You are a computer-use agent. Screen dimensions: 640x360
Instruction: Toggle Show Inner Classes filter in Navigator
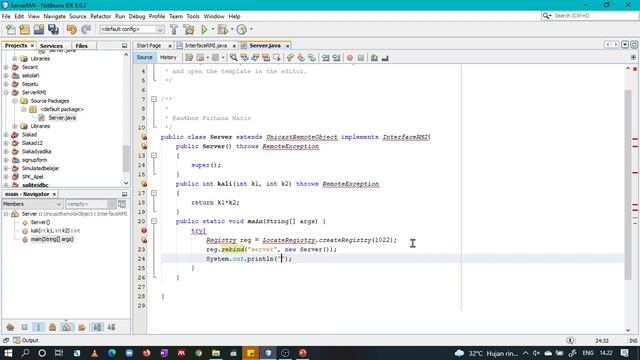tap(67, 327)
